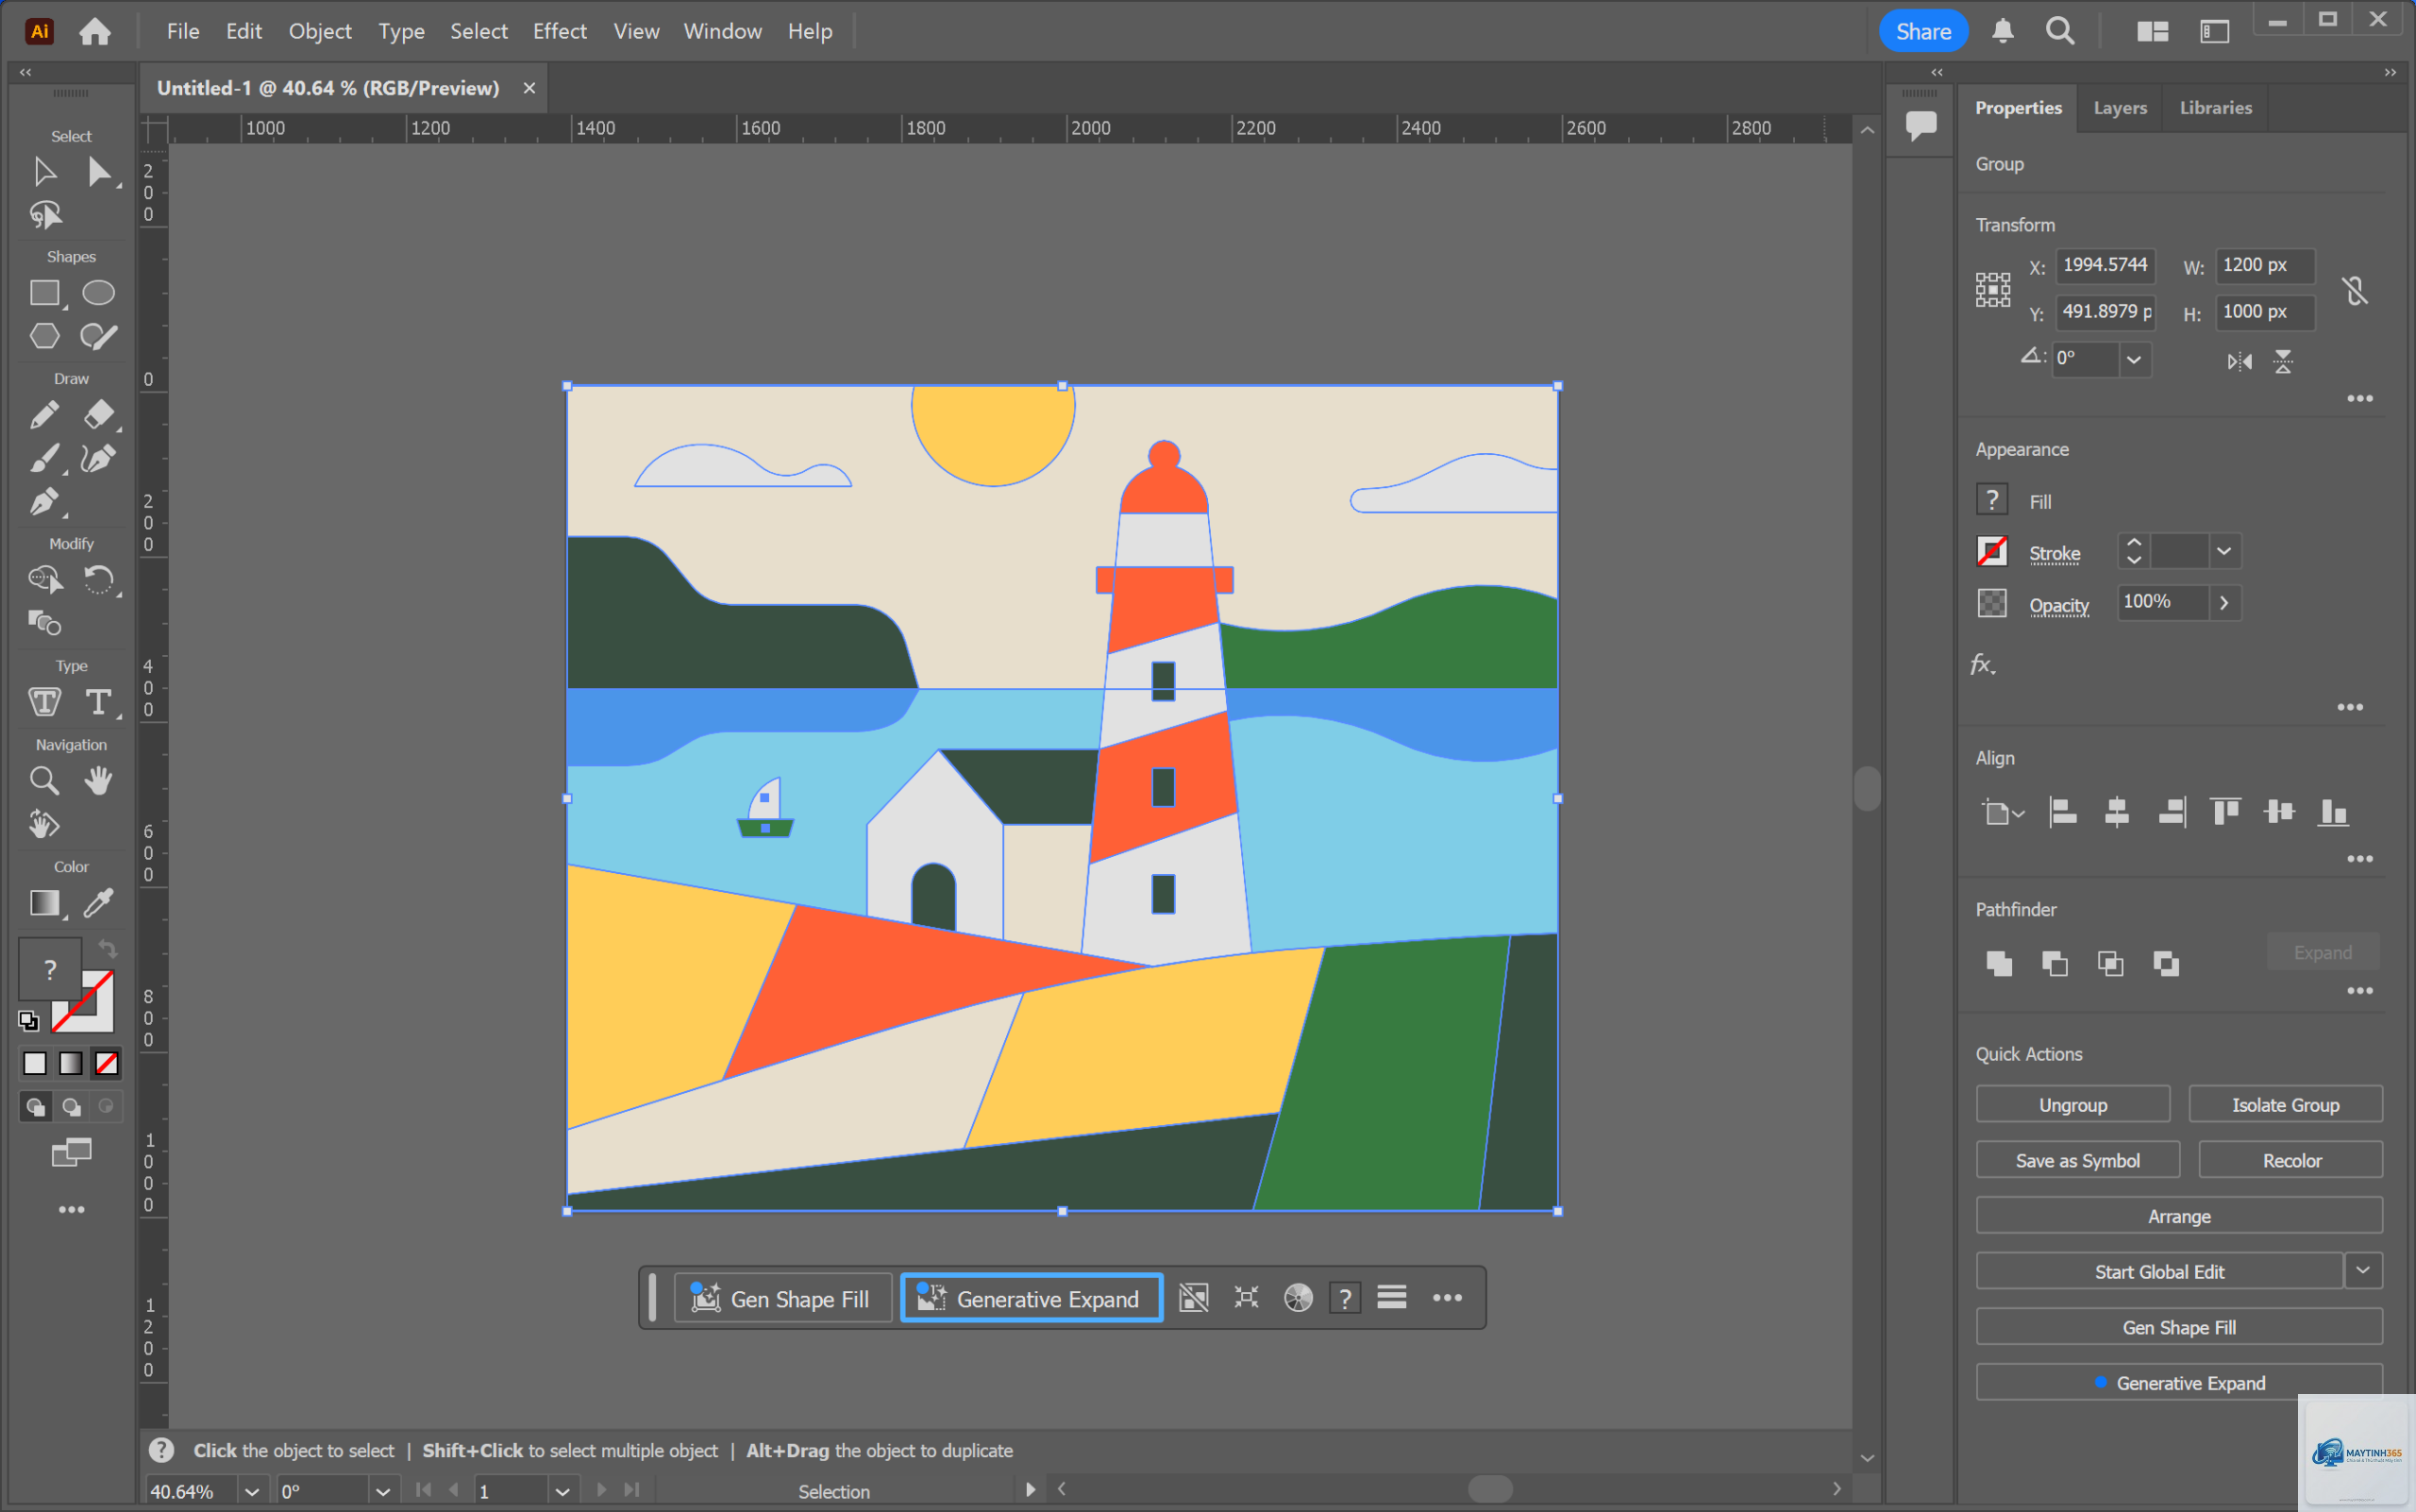The width and height of the screenshot is (2416, 1512).
Task: Apply Pathfinder Exclude shape mode
Action: click(2166, 963)
